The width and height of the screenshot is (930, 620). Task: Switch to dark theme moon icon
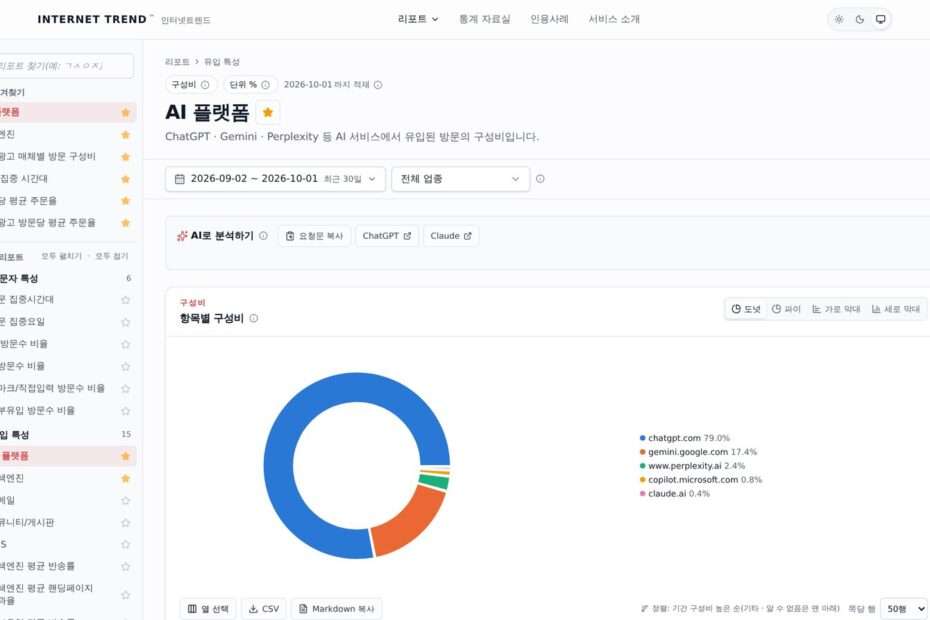[x=859, y=20]
